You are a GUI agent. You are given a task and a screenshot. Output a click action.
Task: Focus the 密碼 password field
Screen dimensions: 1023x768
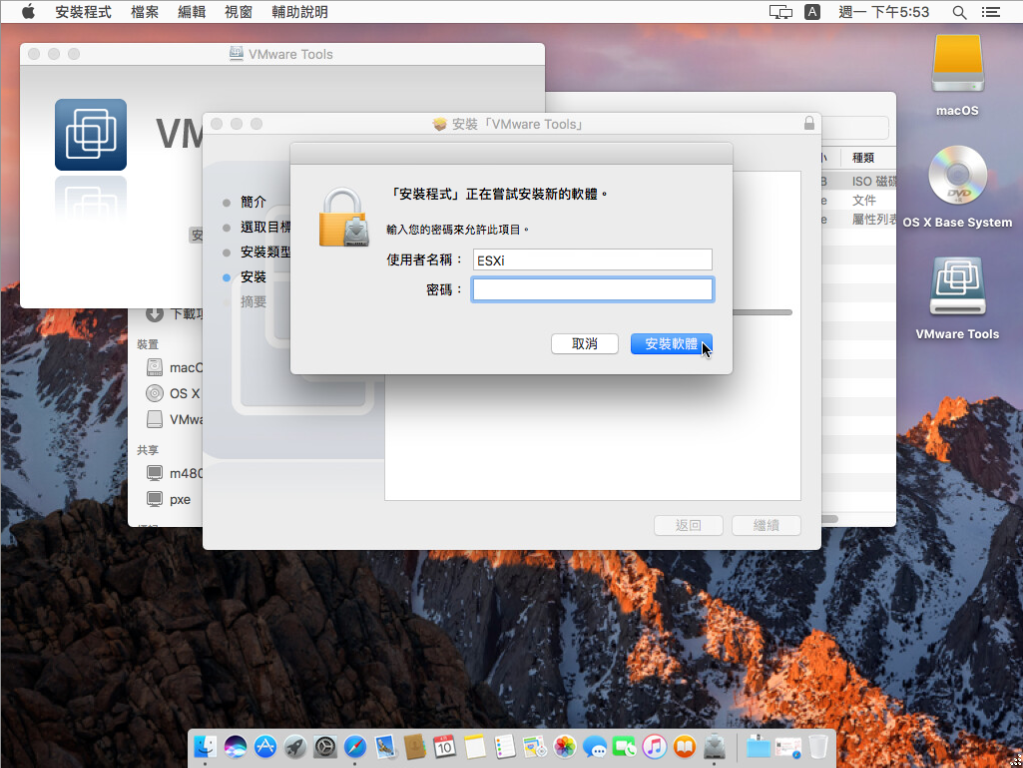pos(592,290)
